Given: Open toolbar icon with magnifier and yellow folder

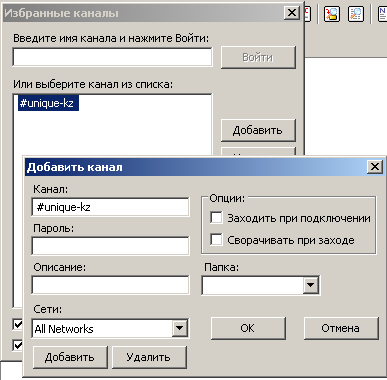Looking at the screenshot, I should tap(332, 14).
